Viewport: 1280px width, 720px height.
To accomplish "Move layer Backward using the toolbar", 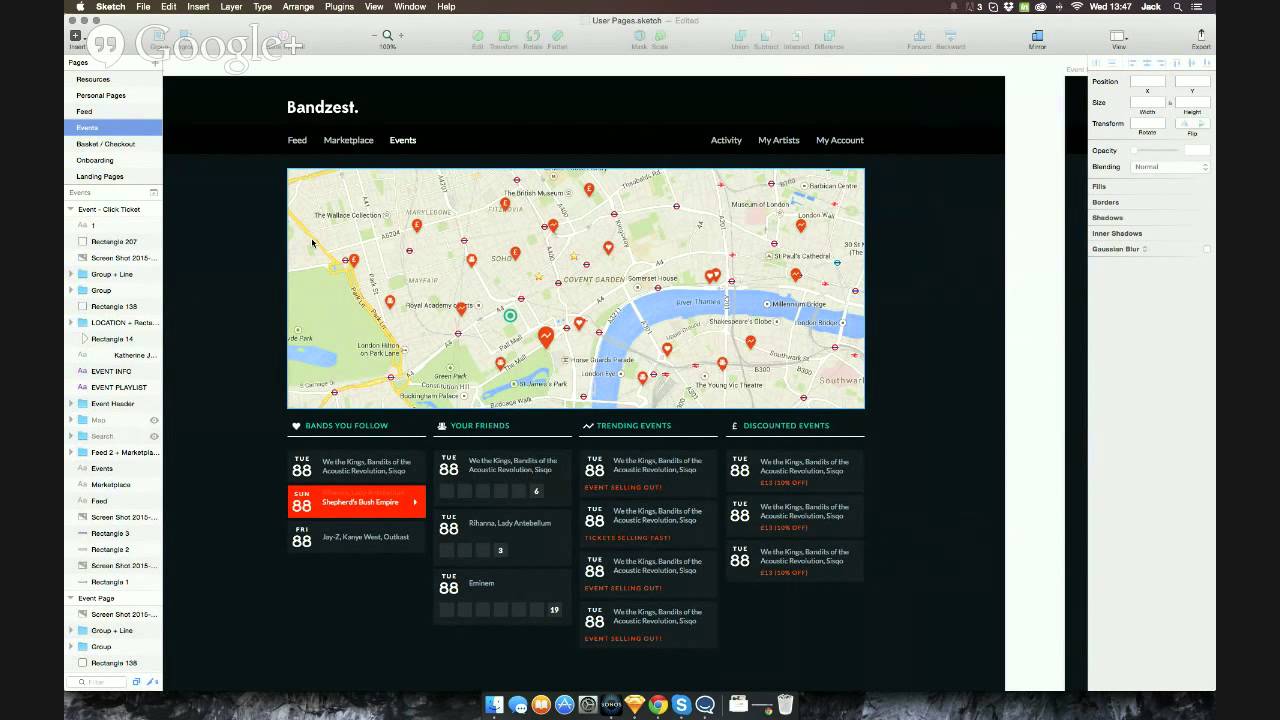I will (951, 37).
